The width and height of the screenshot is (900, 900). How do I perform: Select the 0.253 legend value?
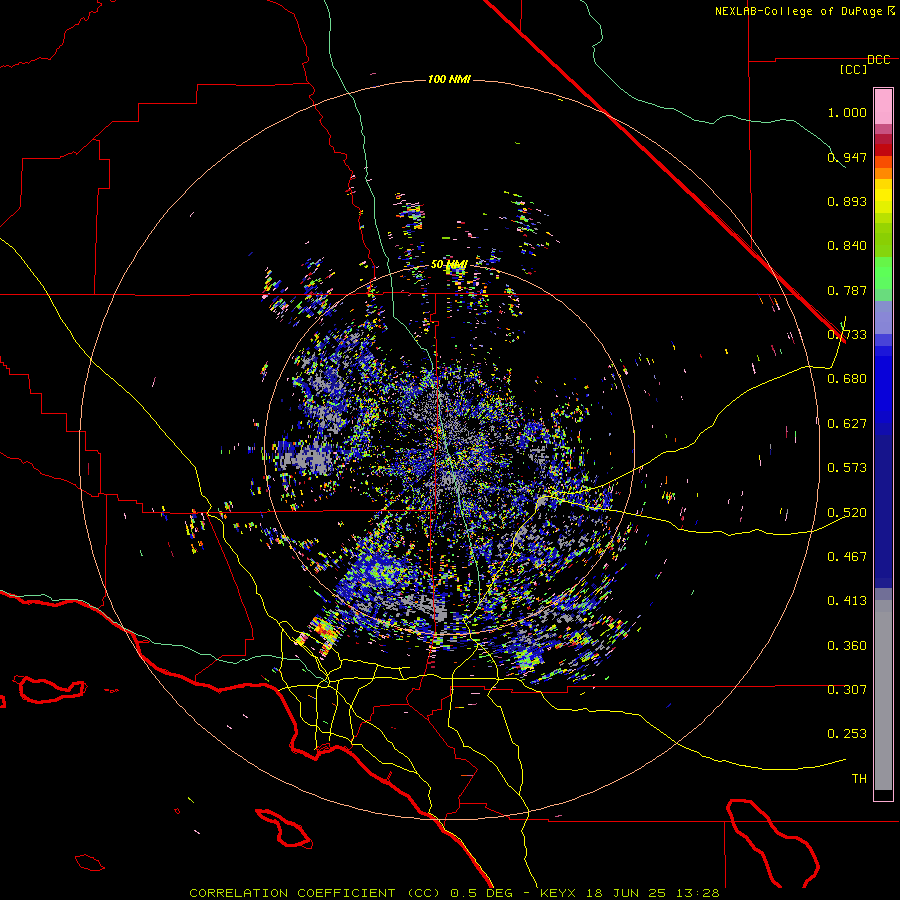coord(847,734)
